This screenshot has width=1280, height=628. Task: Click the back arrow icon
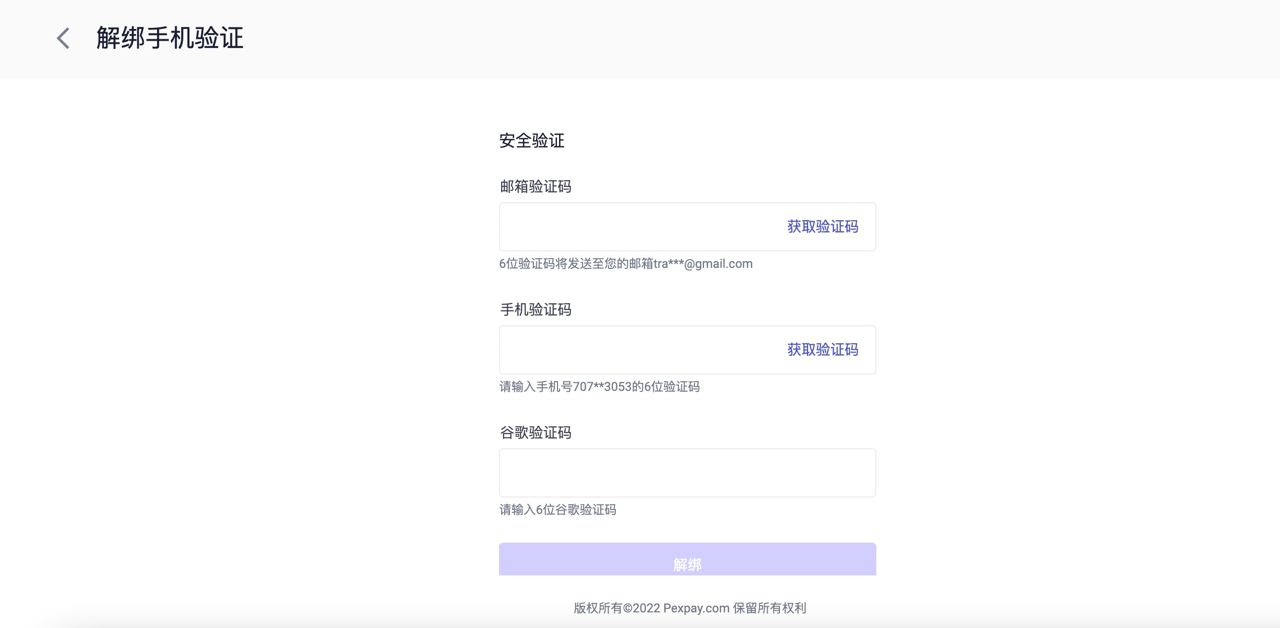point(63,38)
